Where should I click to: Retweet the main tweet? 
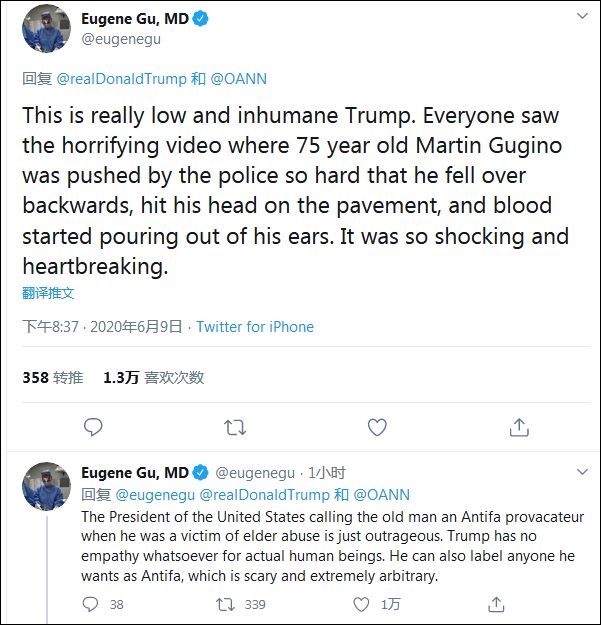click(x=235, y=427)
